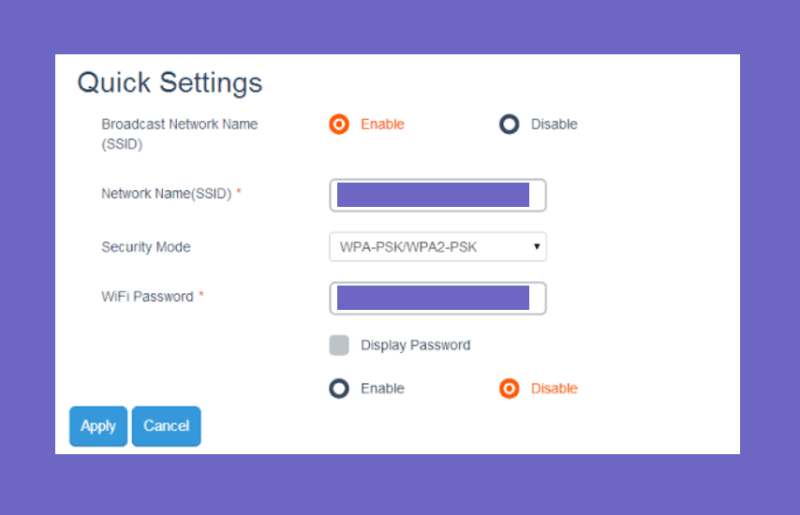Click the bottom Enable label text
This screenshot has height=515, width=800.
382,388
